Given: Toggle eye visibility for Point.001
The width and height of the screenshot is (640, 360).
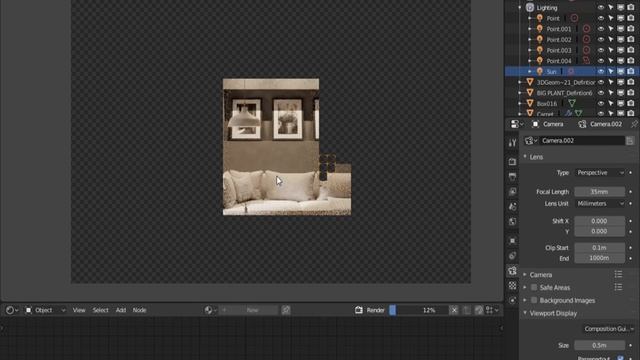Looking at the screenshot, I should 601,29.
